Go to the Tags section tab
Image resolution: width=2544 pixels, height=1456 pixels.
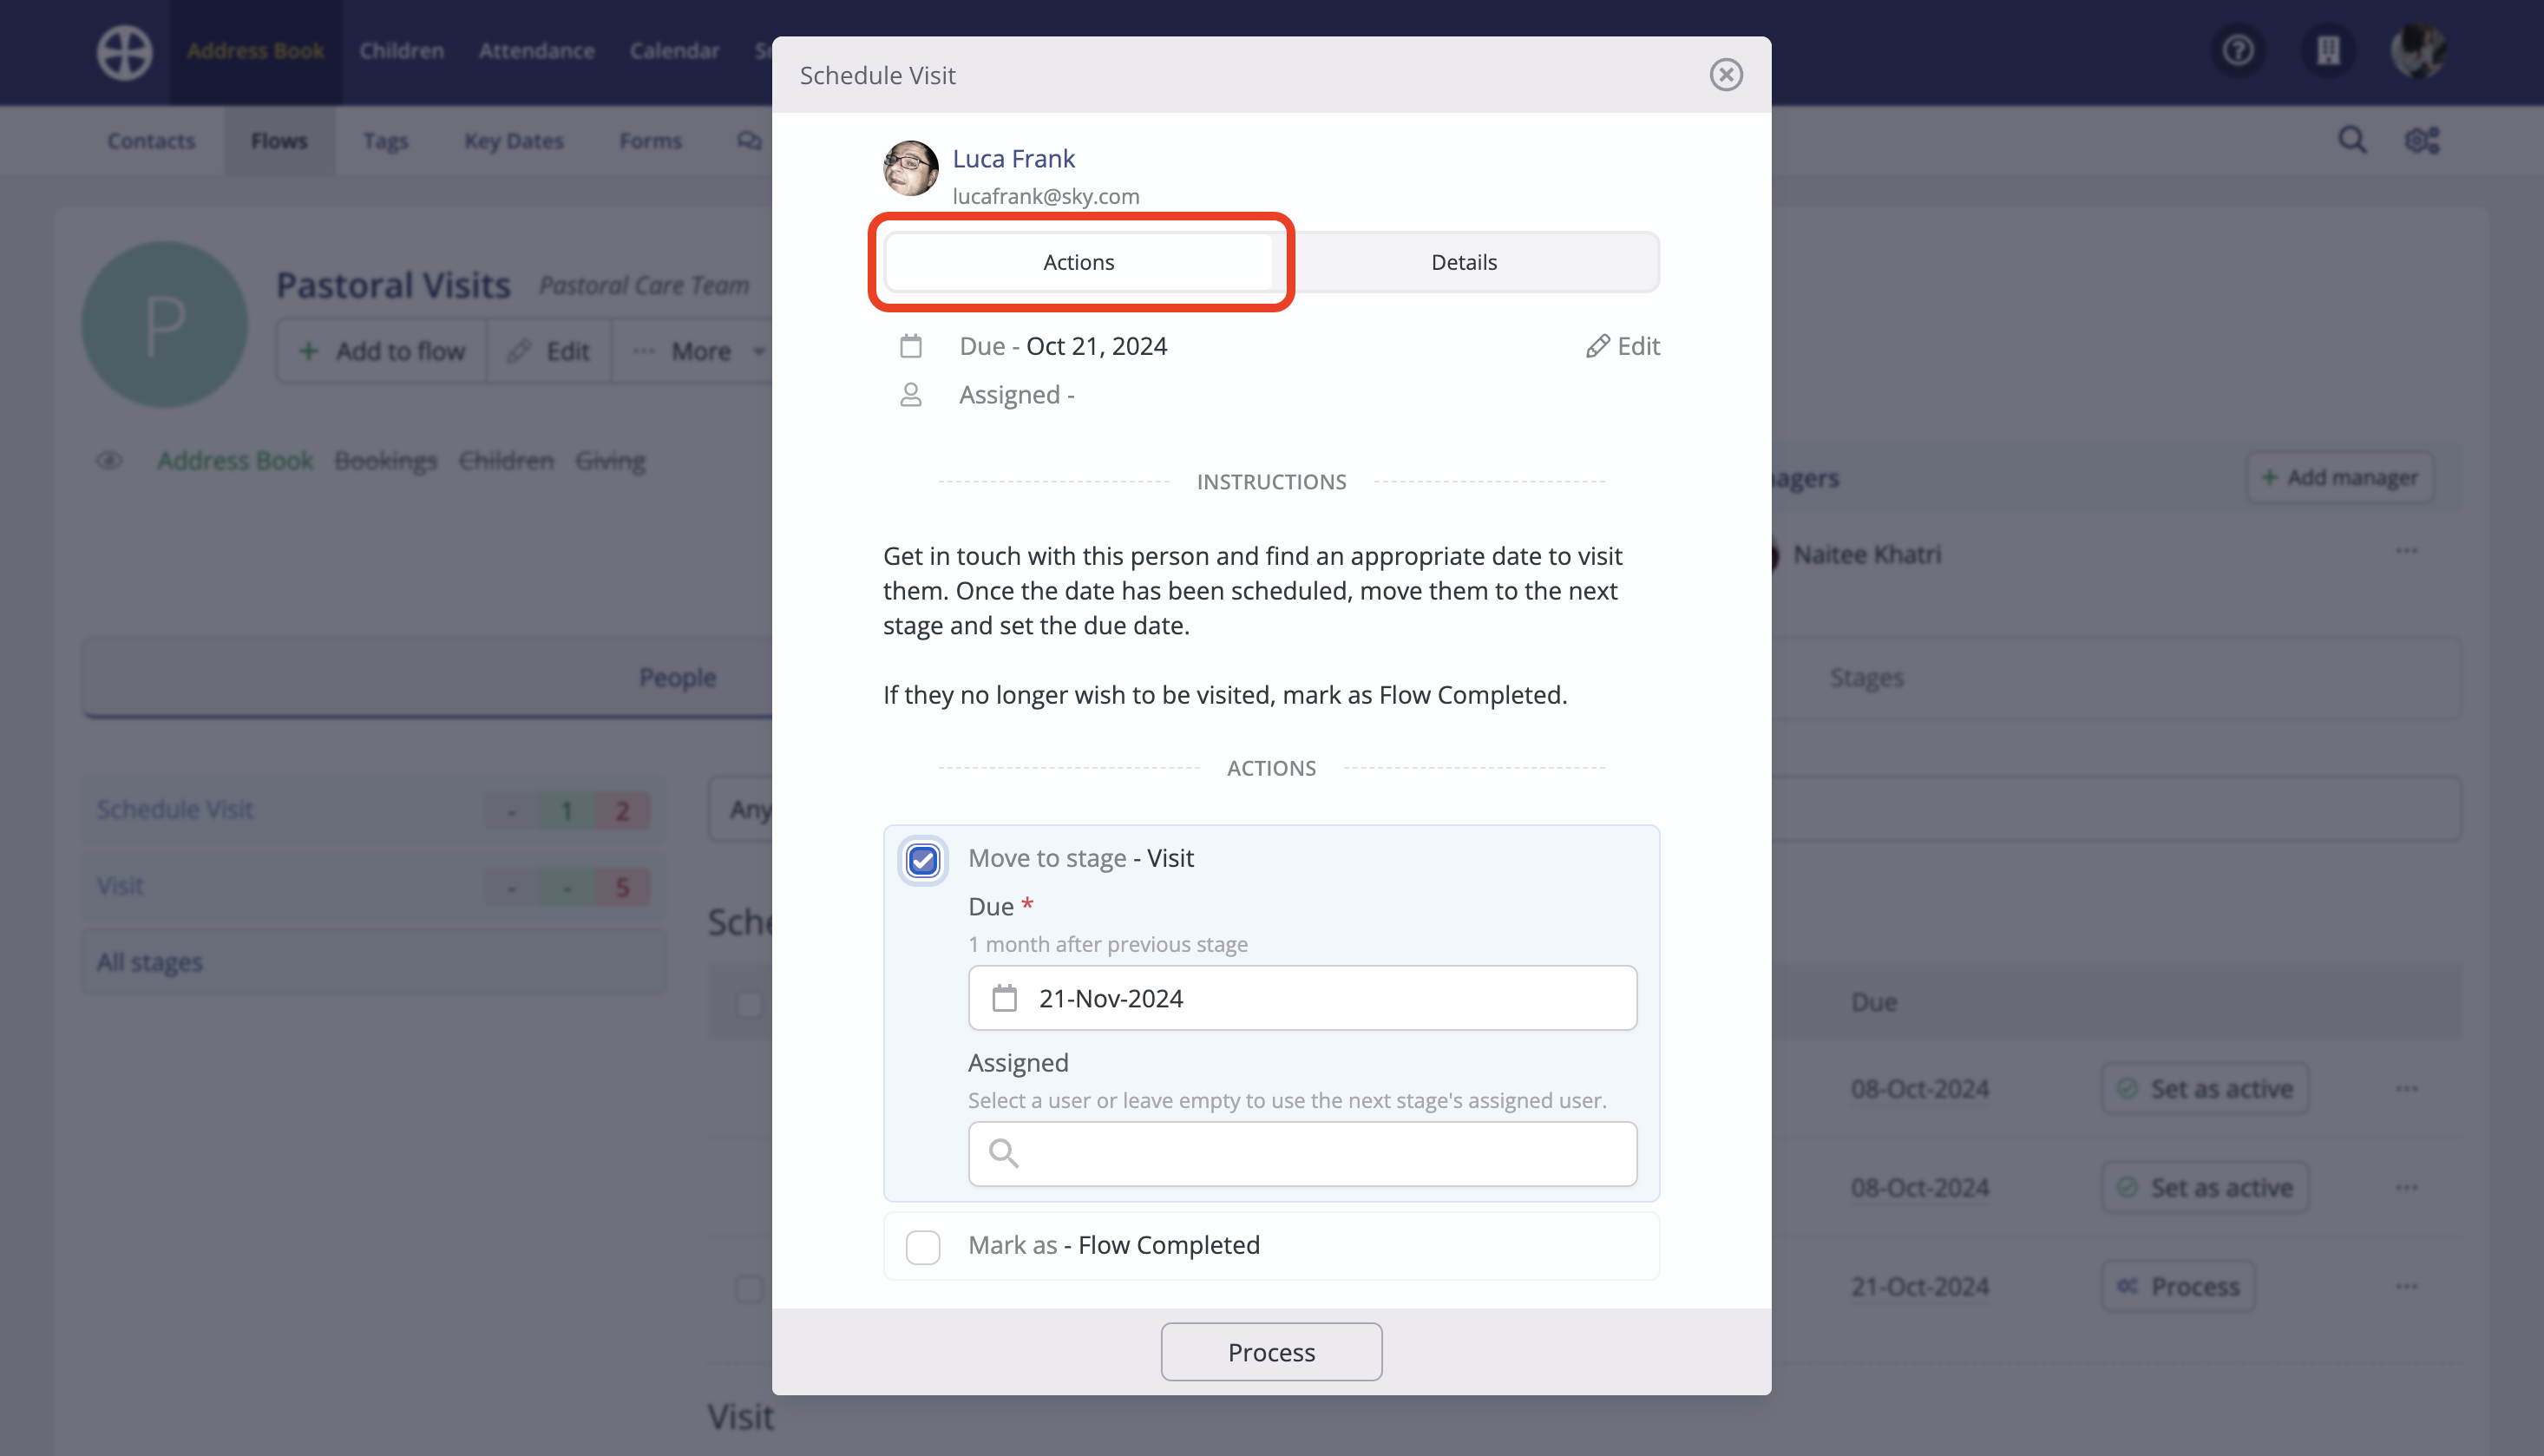coord(385,141)
